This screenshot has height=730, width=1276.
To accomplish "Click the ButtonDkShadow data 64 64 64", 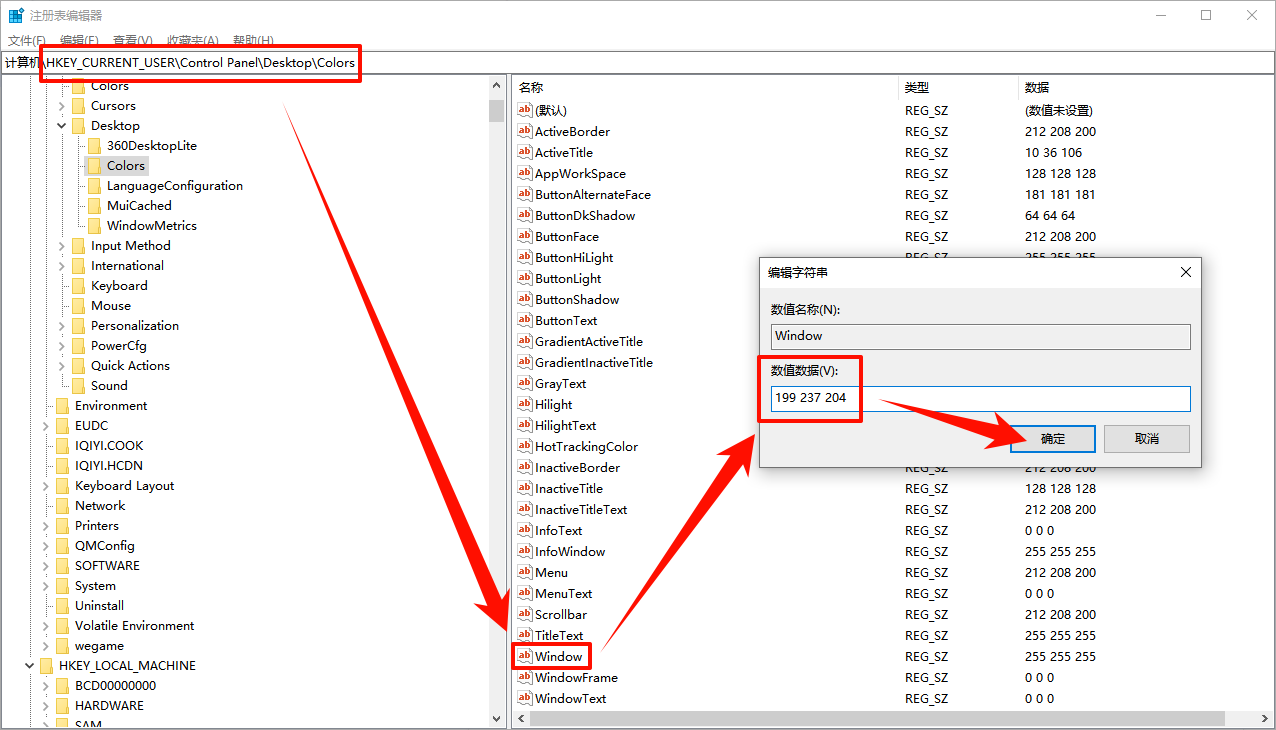I will [1050, 215].
